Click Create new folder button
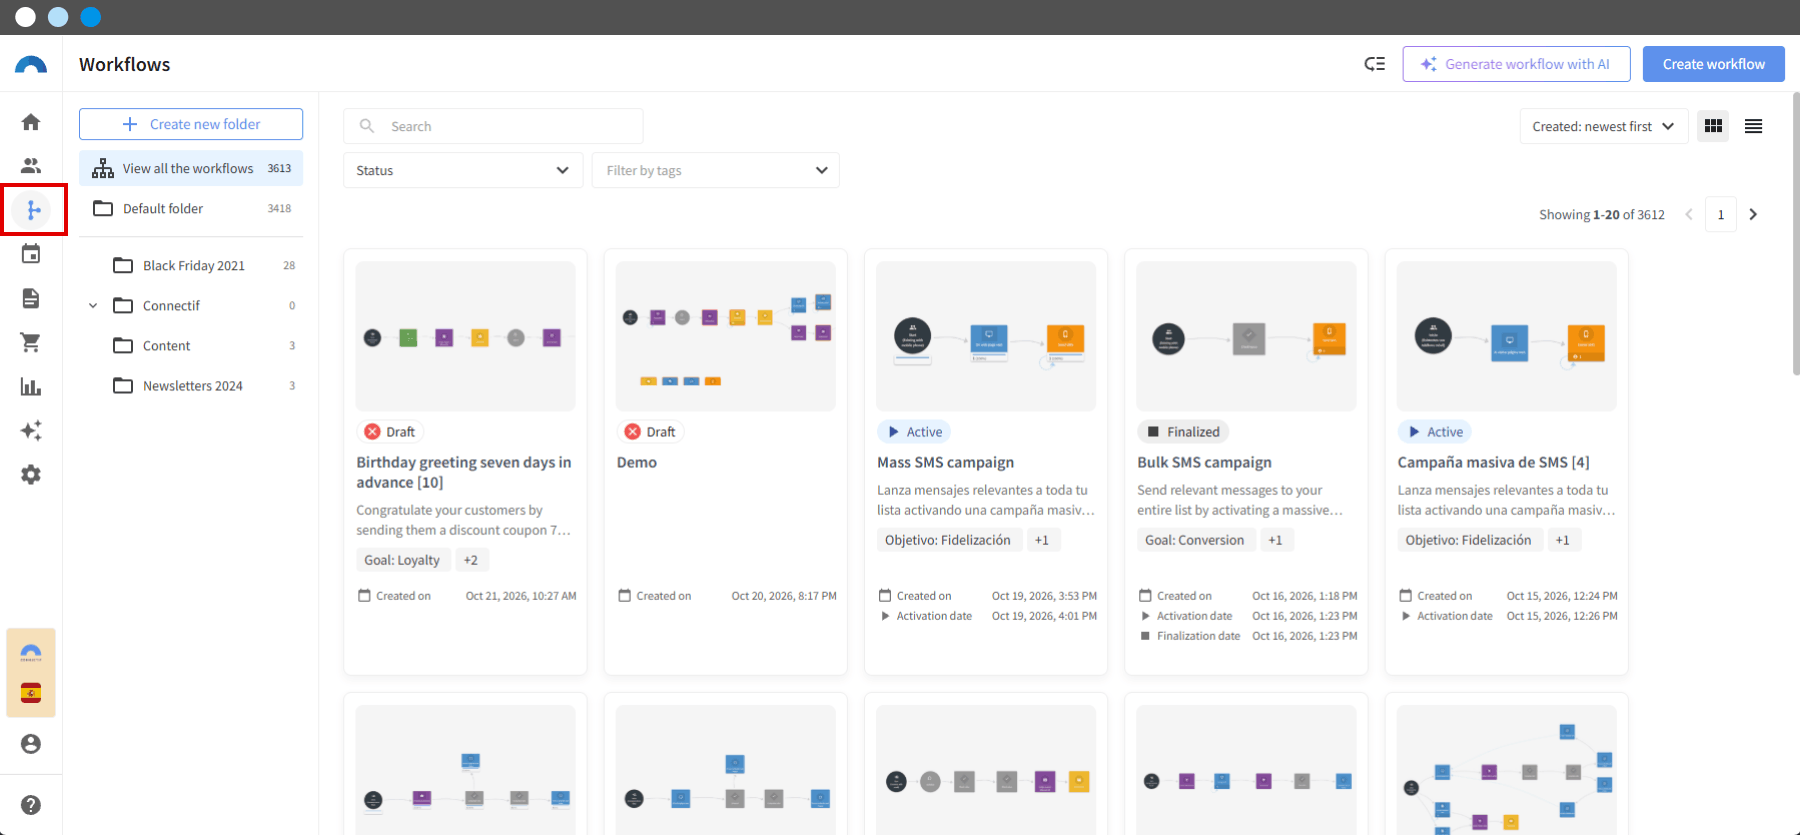Screen dimensions: 1800x835 click(191, 124)
